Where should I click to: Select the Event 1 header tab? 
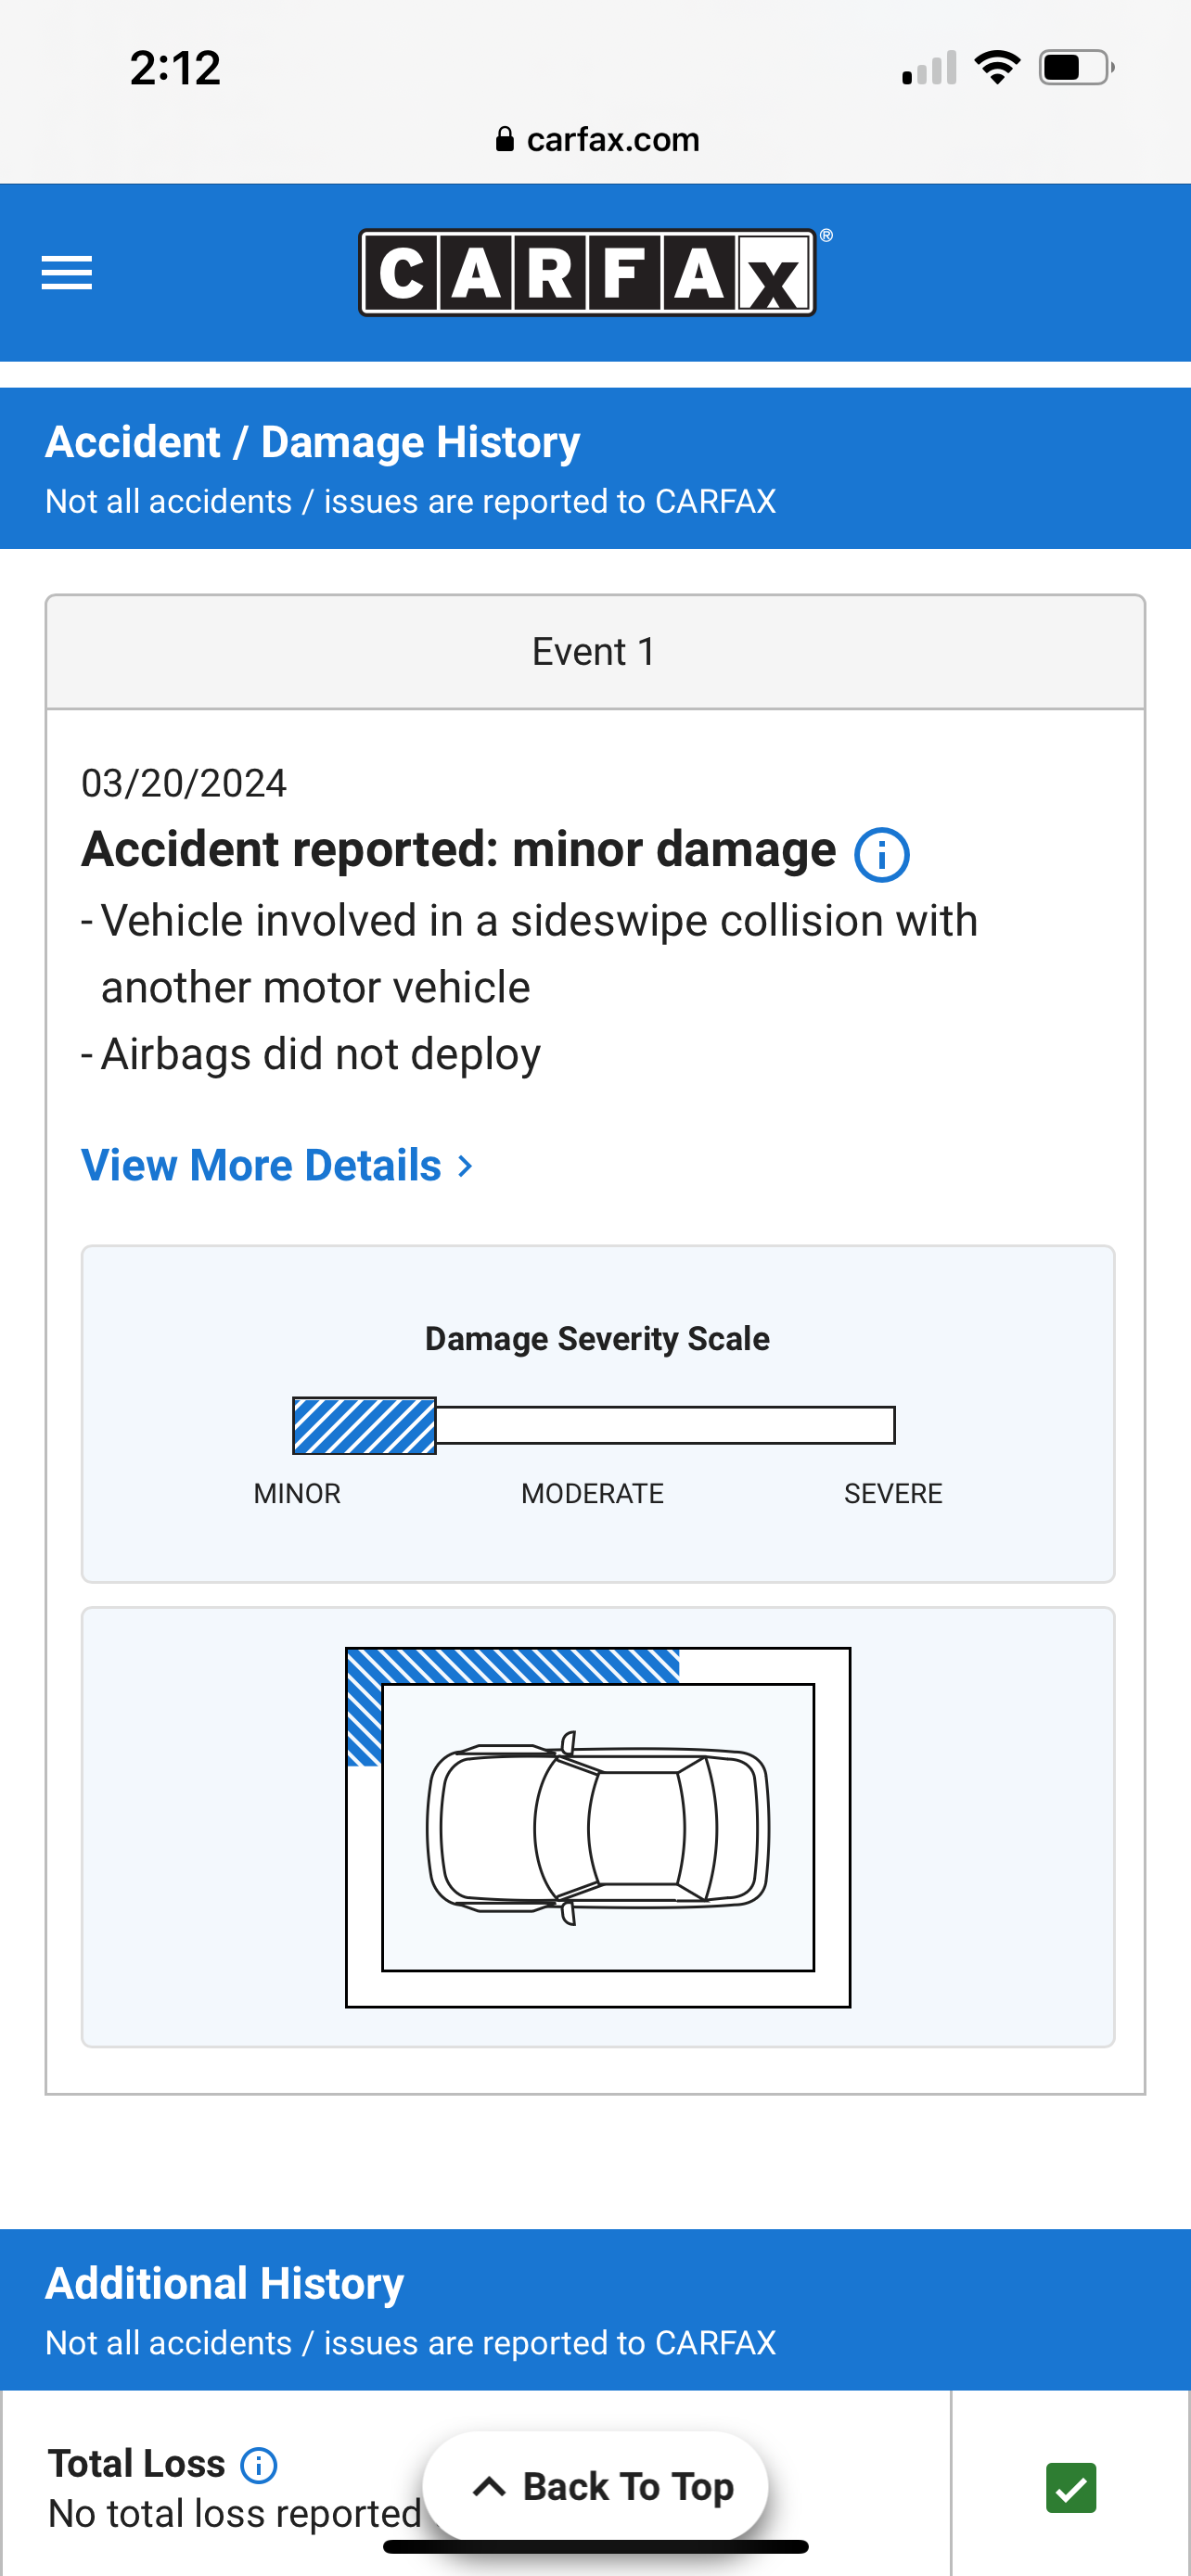[595, 652]
